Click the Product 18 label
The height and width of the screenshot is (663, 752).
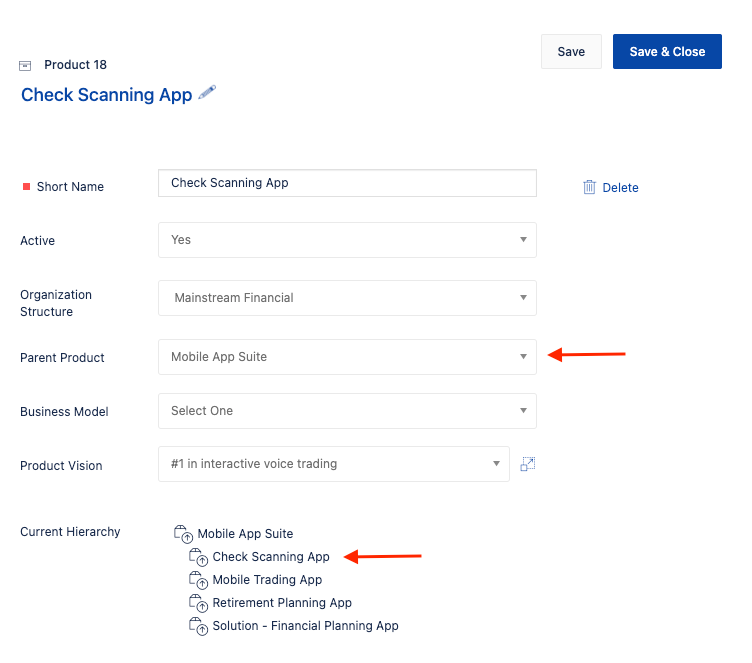75,65
